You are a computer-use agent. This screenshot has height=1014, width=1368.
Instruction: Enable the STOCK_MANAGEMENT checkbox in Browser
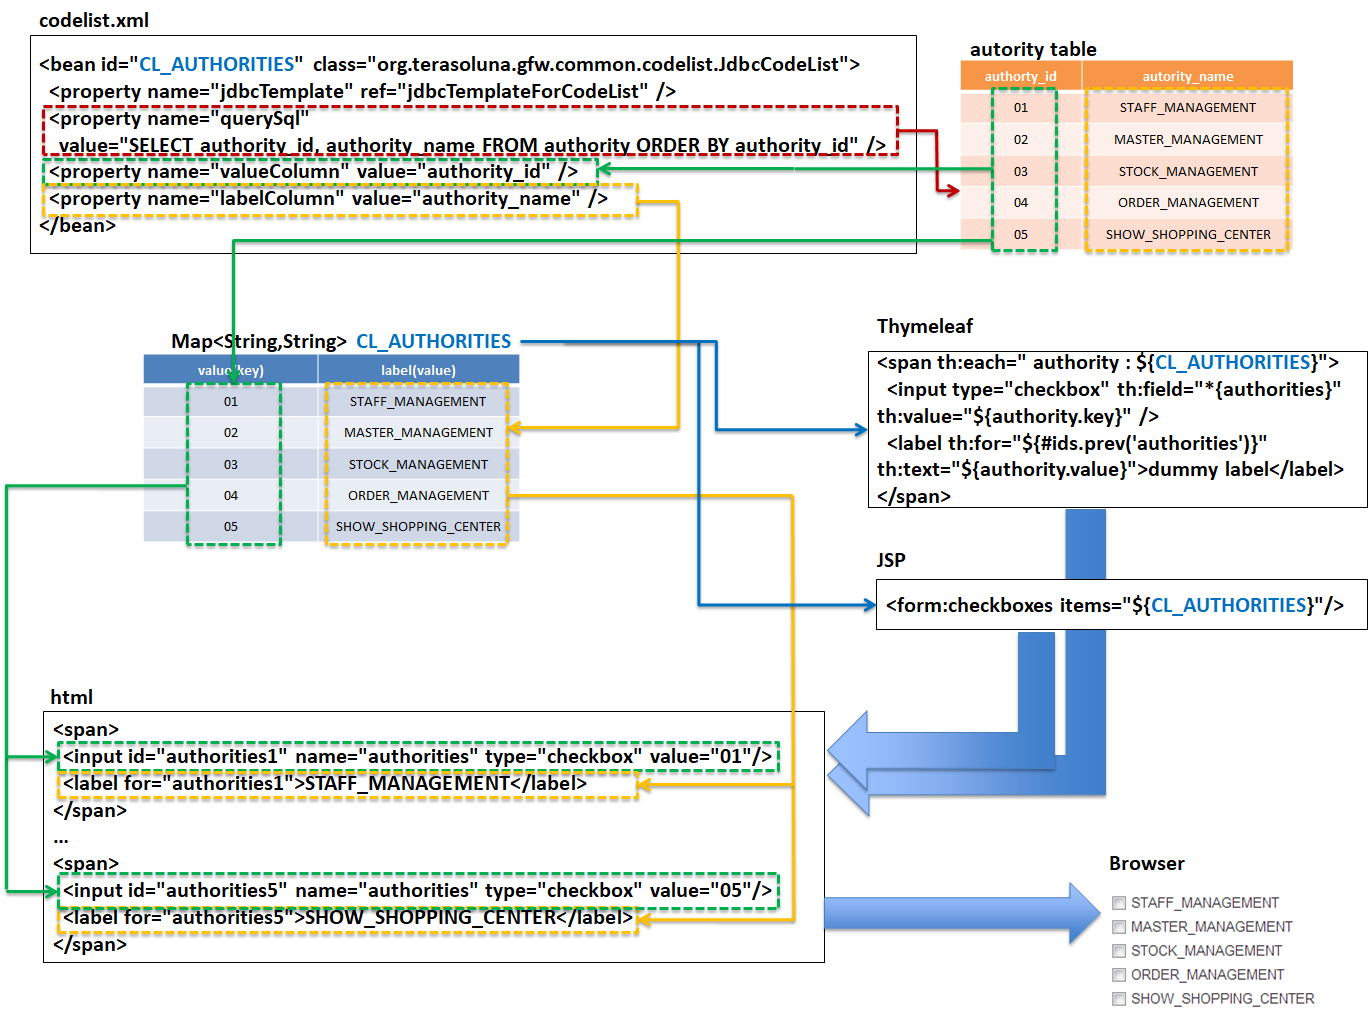tap(1119, 951)
